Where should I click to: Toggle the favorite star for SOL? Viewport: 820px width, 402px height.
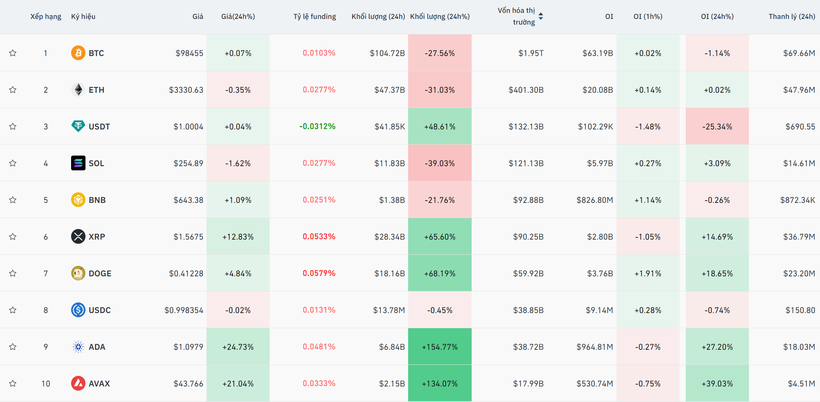[13, 163]
